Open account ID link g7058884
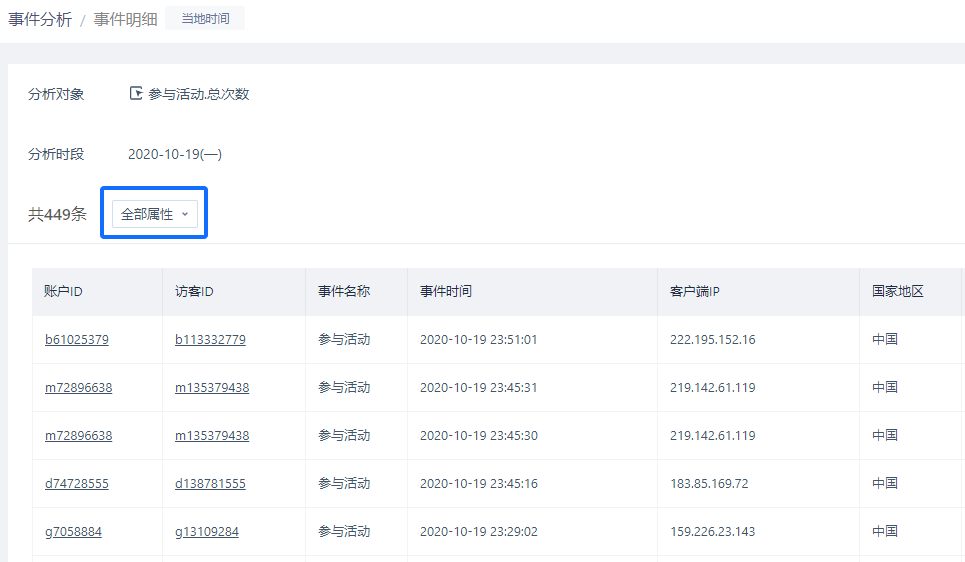This screenshot has height=562, width=965. pyautogui.click(x=73, y=532)
